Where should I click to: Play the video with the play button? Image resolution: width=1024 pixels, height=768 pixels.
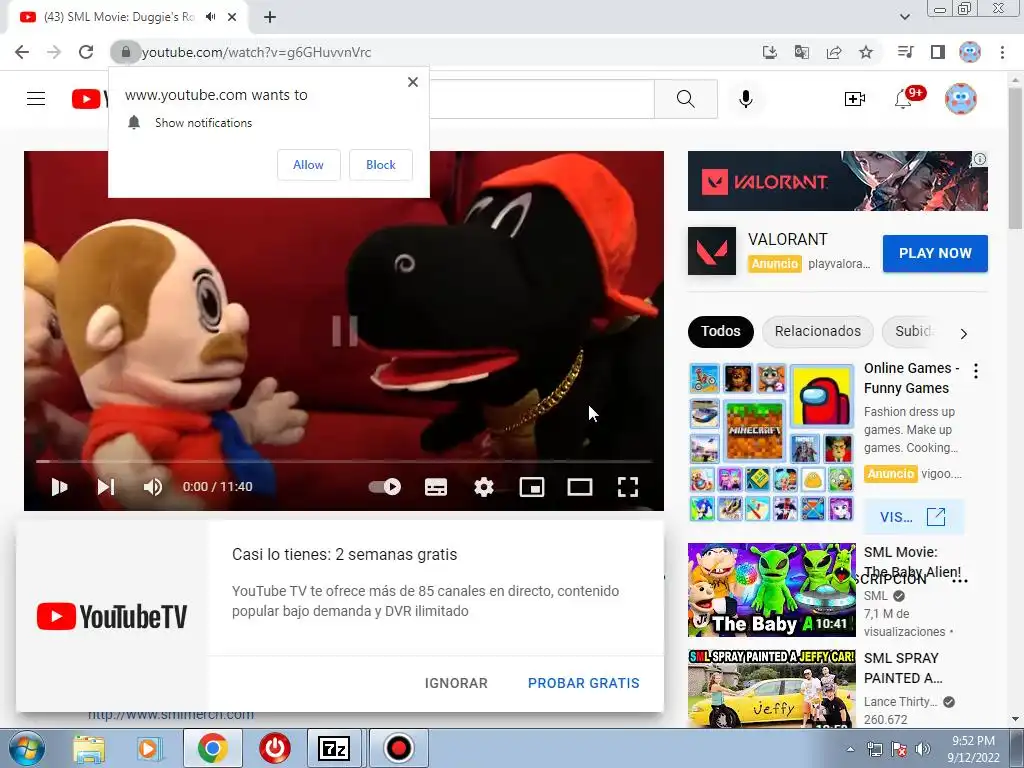click(x=59, y=487)
